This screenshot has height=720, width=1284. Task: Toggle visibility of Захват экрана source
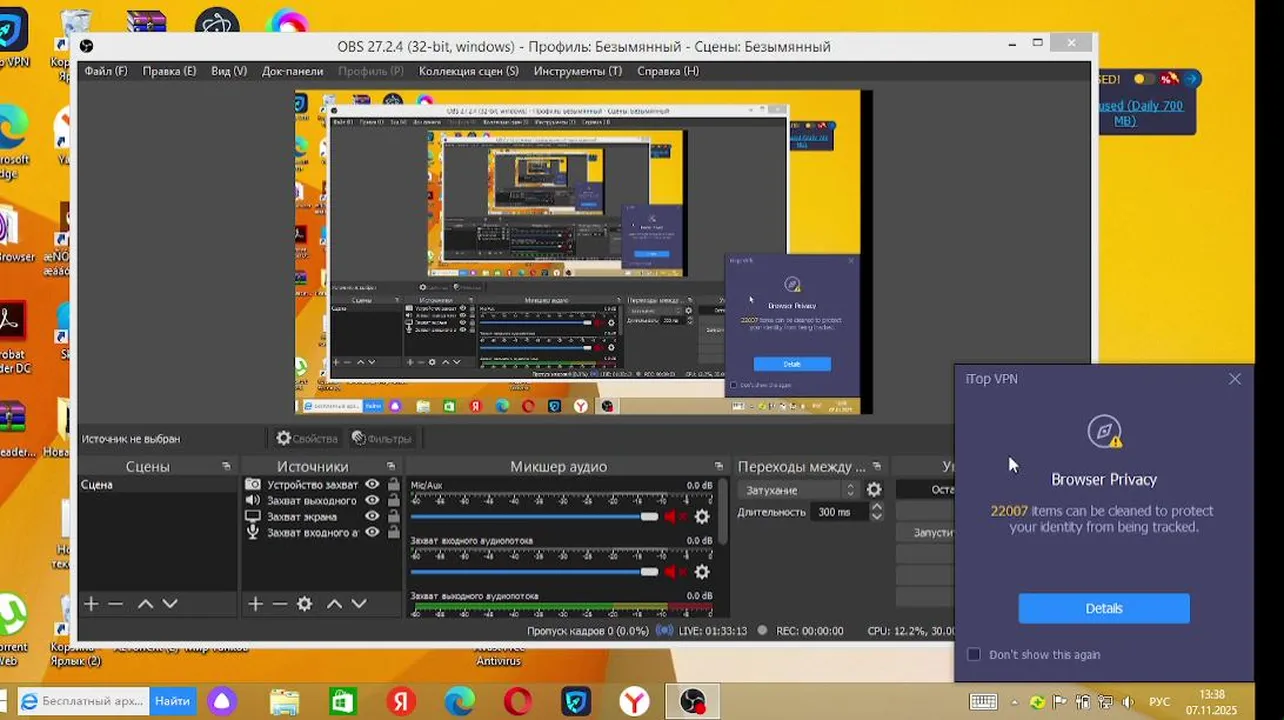click(x=372, y=517)
